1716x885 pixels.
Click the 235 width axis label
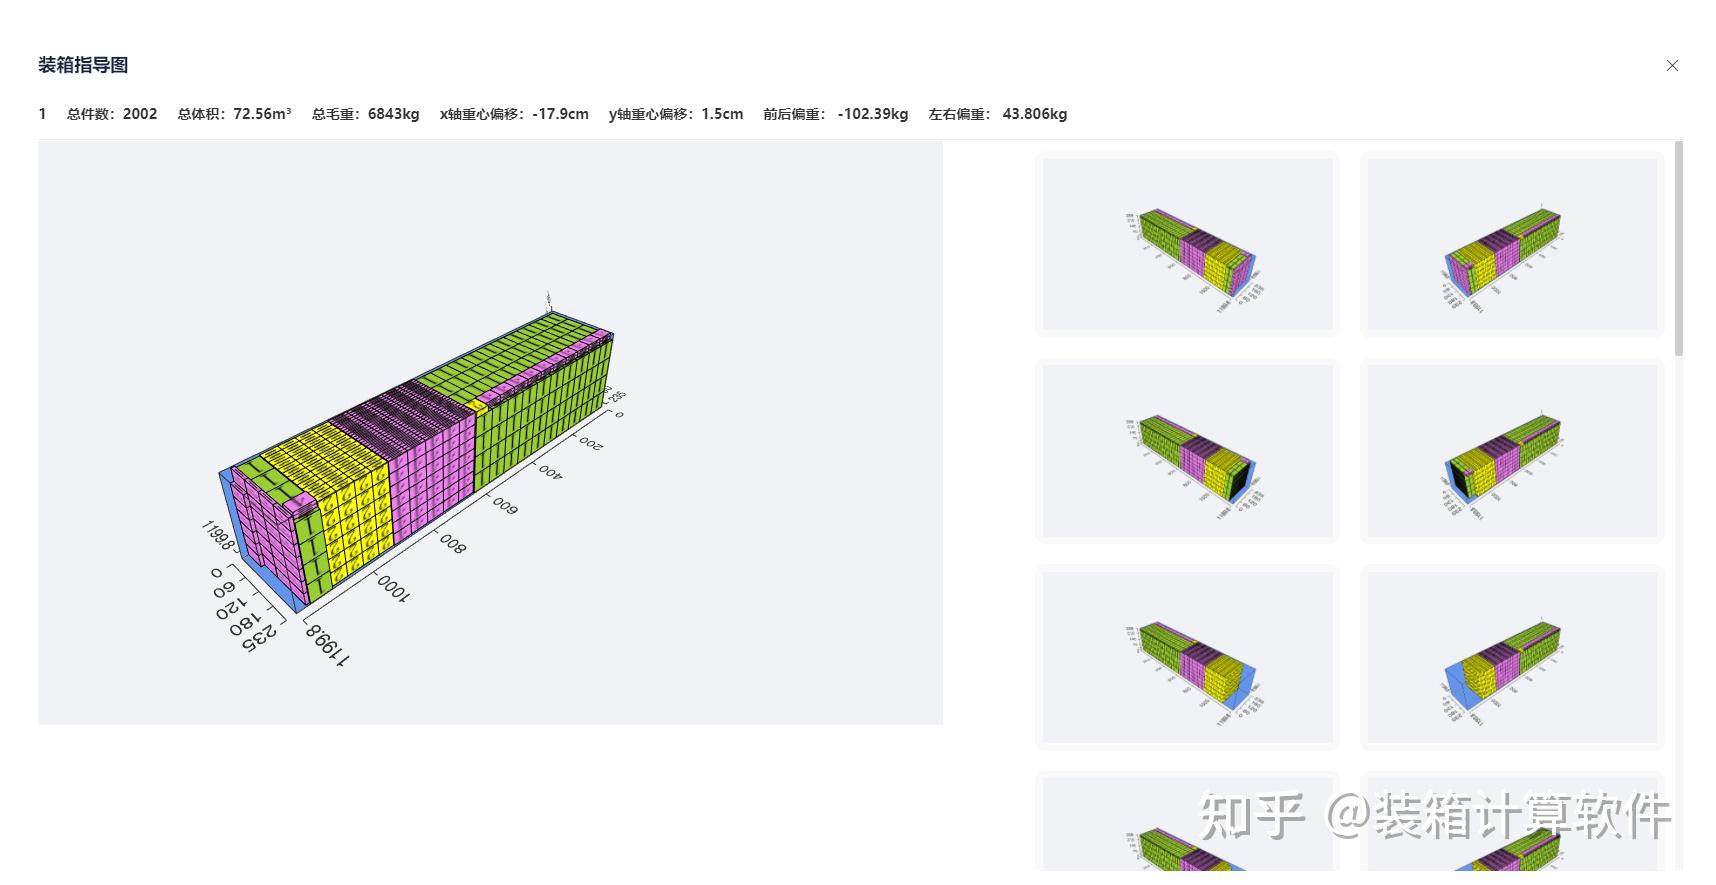coord(258,636)
